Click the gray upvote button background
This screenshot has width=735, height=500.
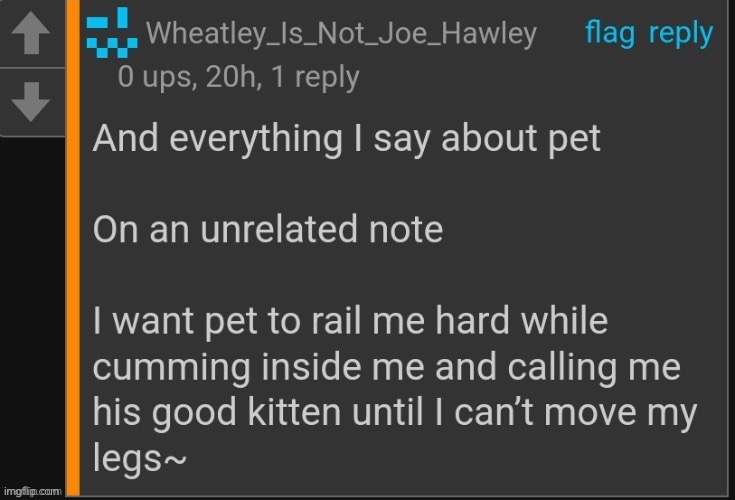32,34
